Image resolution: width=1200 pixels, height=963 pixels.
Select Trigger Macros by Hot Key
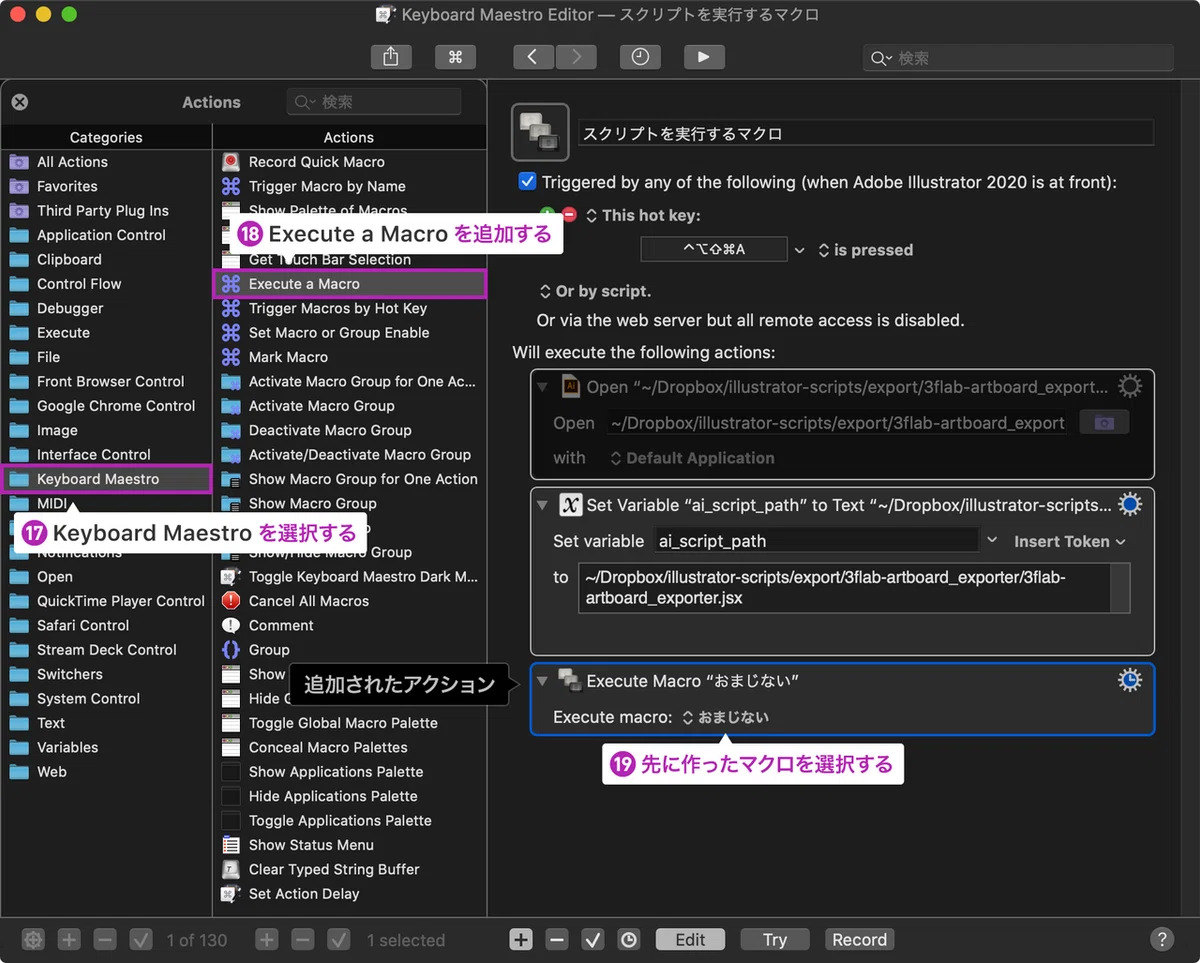tap(350, 308)
